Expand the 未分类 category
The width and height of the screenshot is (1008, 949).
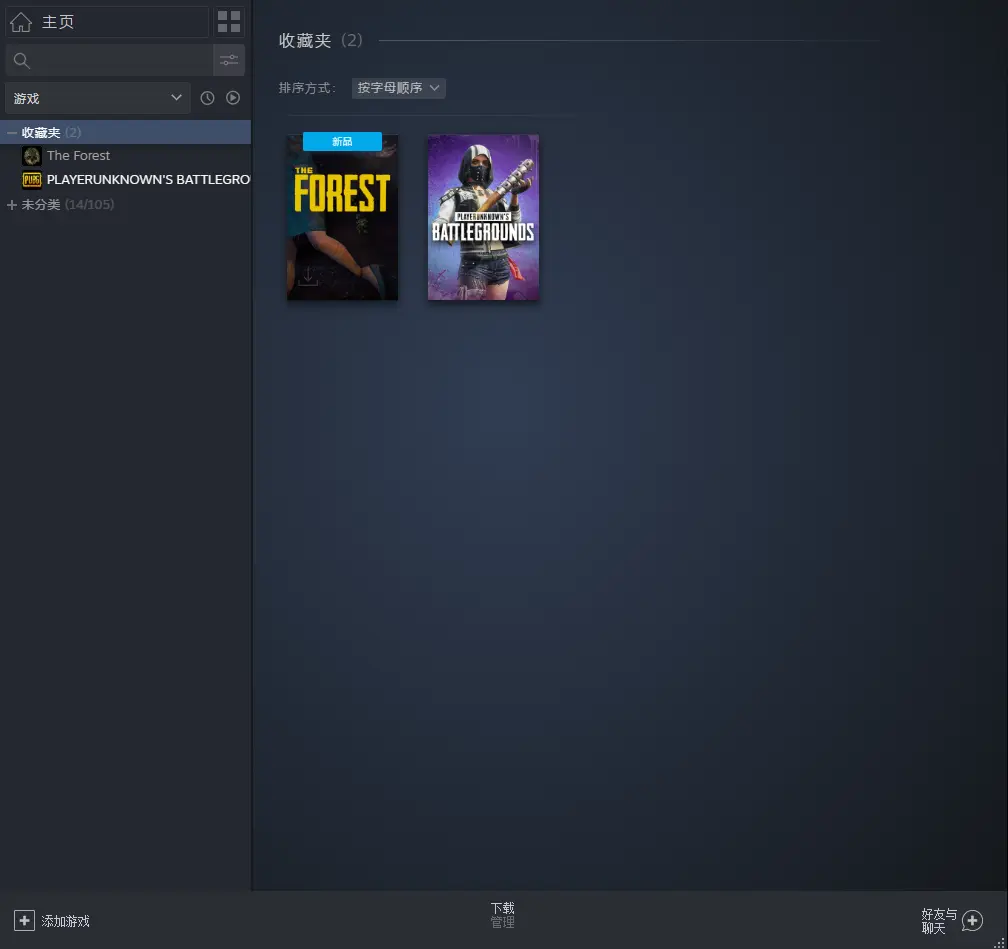point(12,204)
